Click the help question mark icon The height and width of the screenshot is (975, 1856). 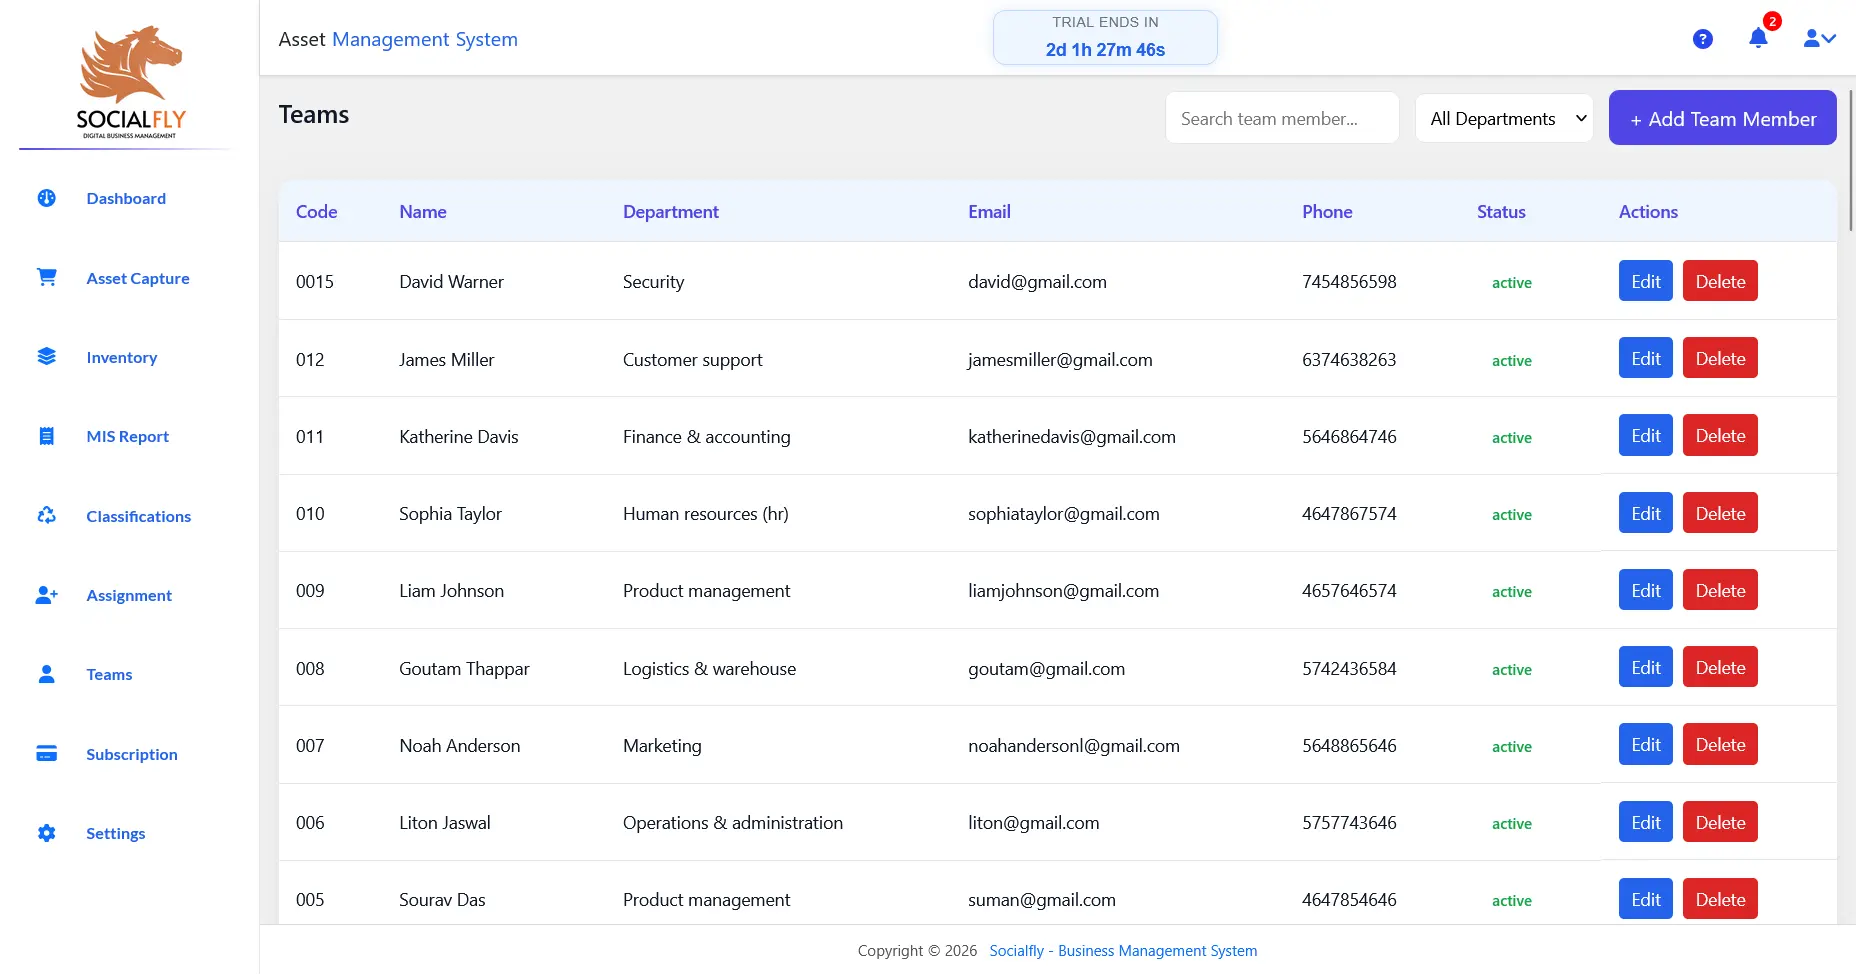1703,38
